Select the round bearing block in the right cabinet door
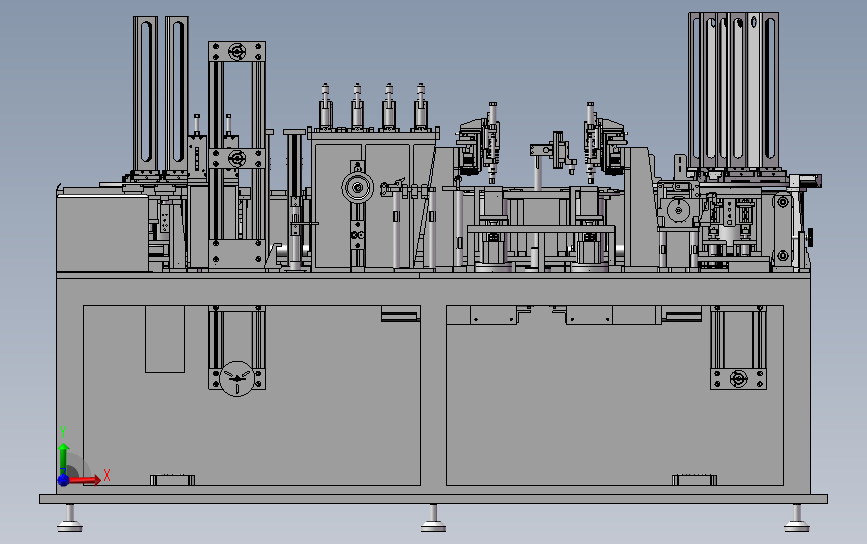Image resolution: width=867 pixels, height=544 pixels. coord(739,379)
